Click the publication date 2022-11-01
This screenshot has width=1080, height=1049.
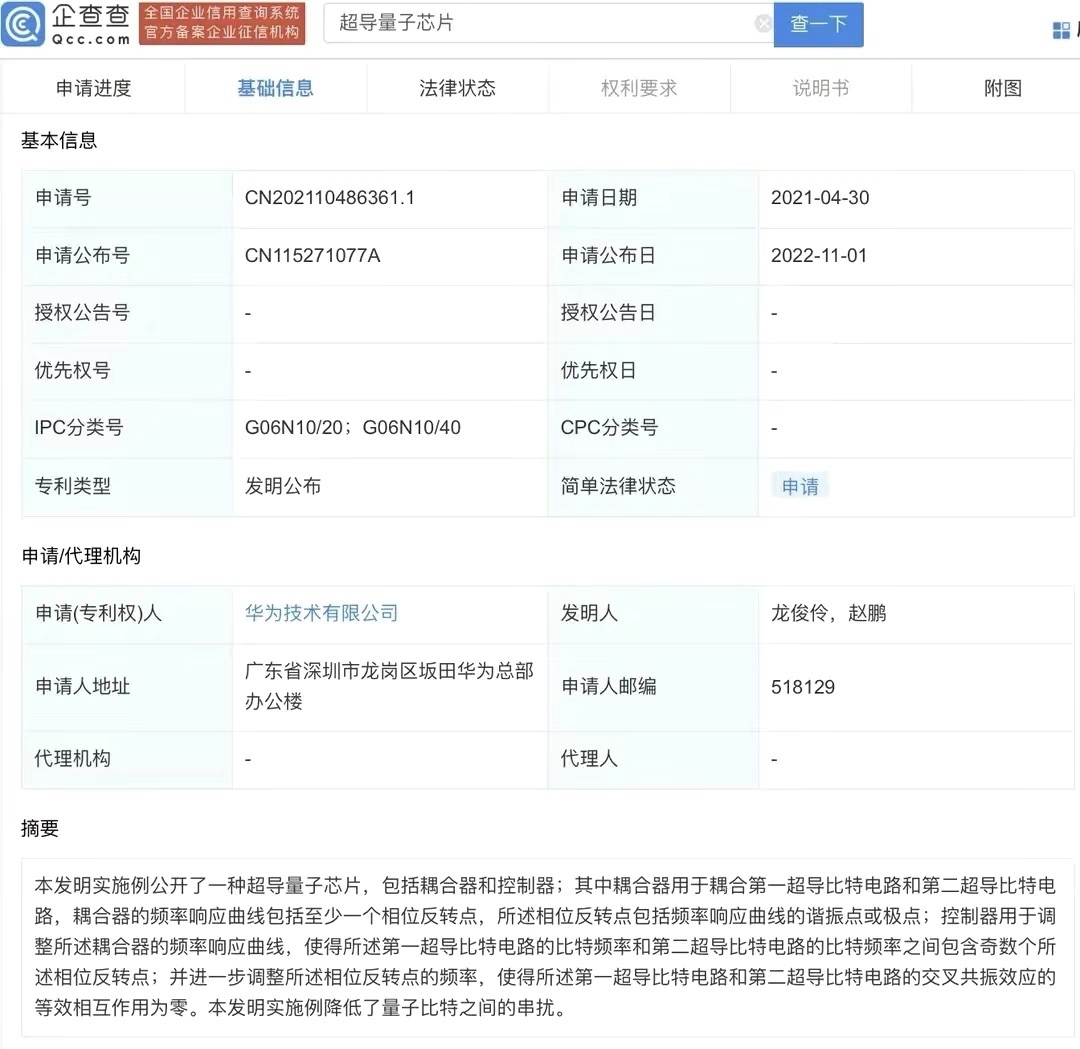[819, 256]
